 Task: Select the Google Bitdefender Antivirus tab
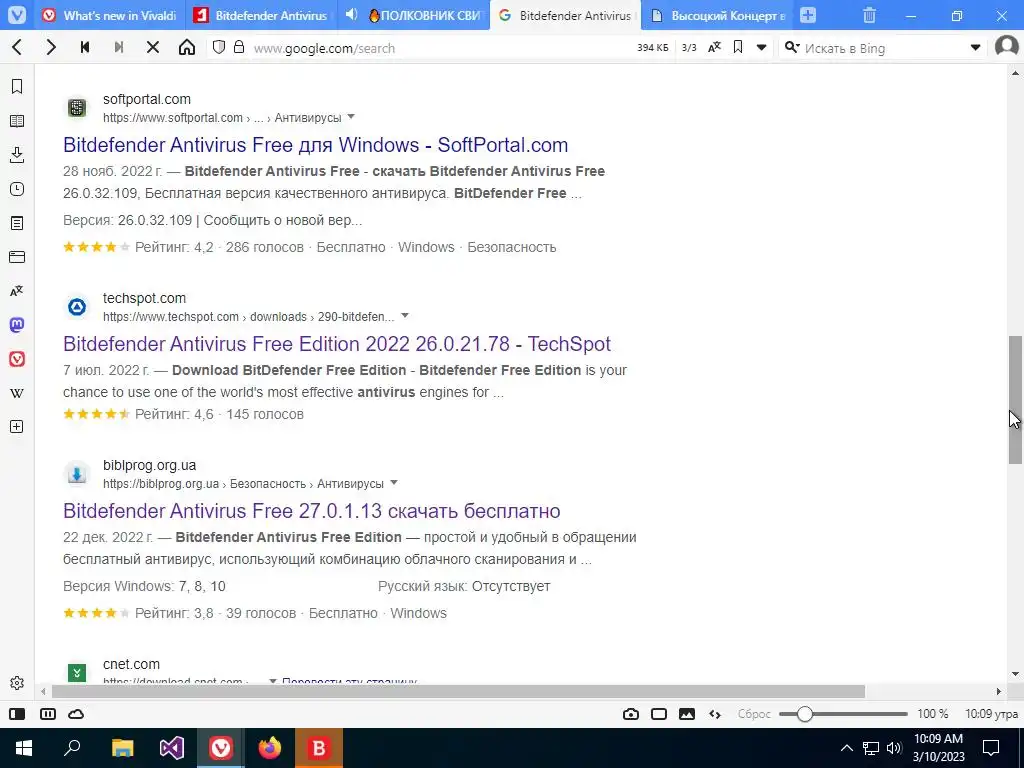tap(566, 15)
